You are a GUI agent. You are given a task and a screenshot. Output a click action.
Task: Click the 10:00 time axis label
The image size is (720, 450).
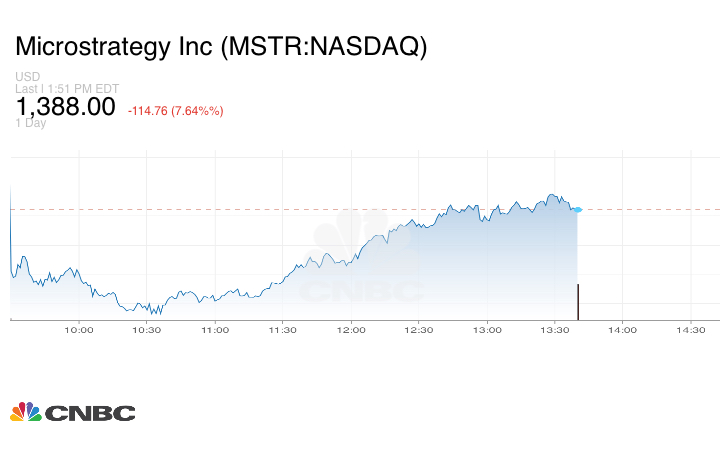click(x=79, y=330)
